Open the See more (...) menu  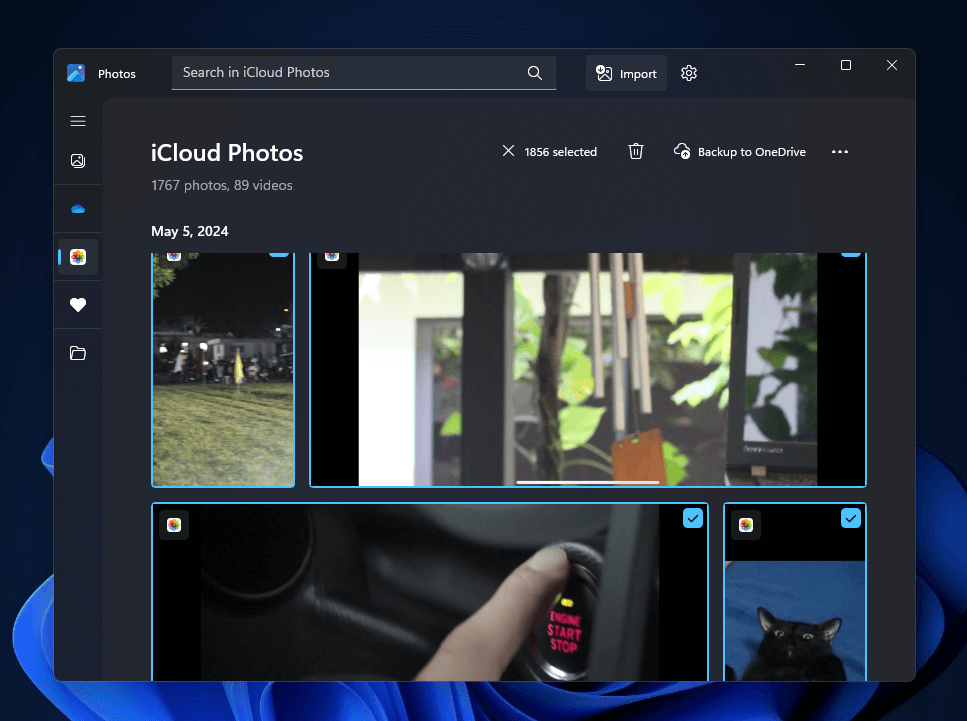click(x=840, y=151)
